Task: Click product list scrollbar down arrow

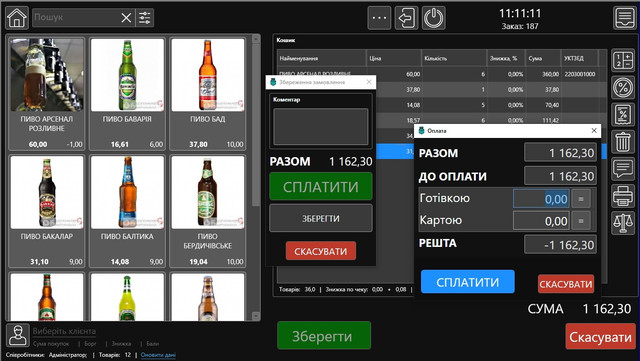Action: click(256, 316)
